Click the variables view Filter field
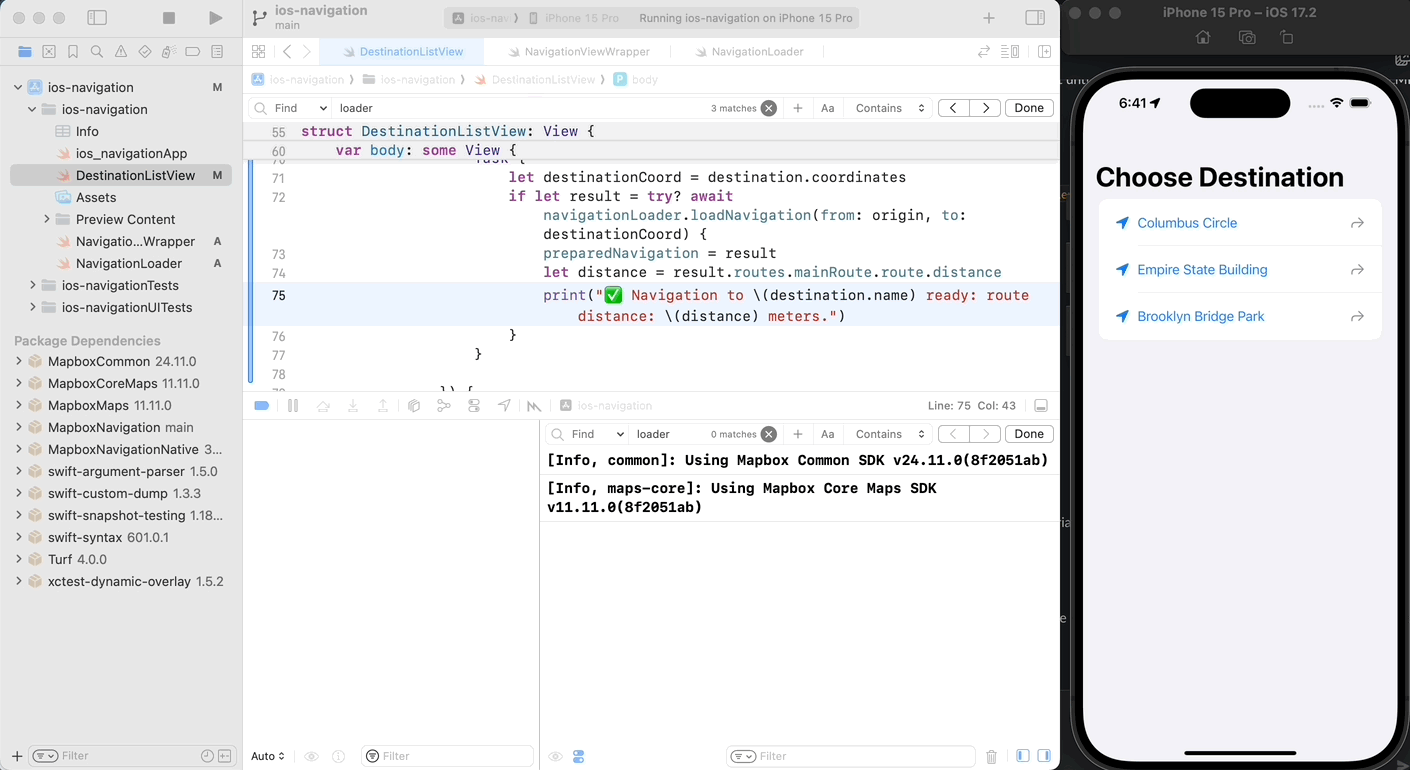The image size is (1410, 770). [x=447, y=757]
